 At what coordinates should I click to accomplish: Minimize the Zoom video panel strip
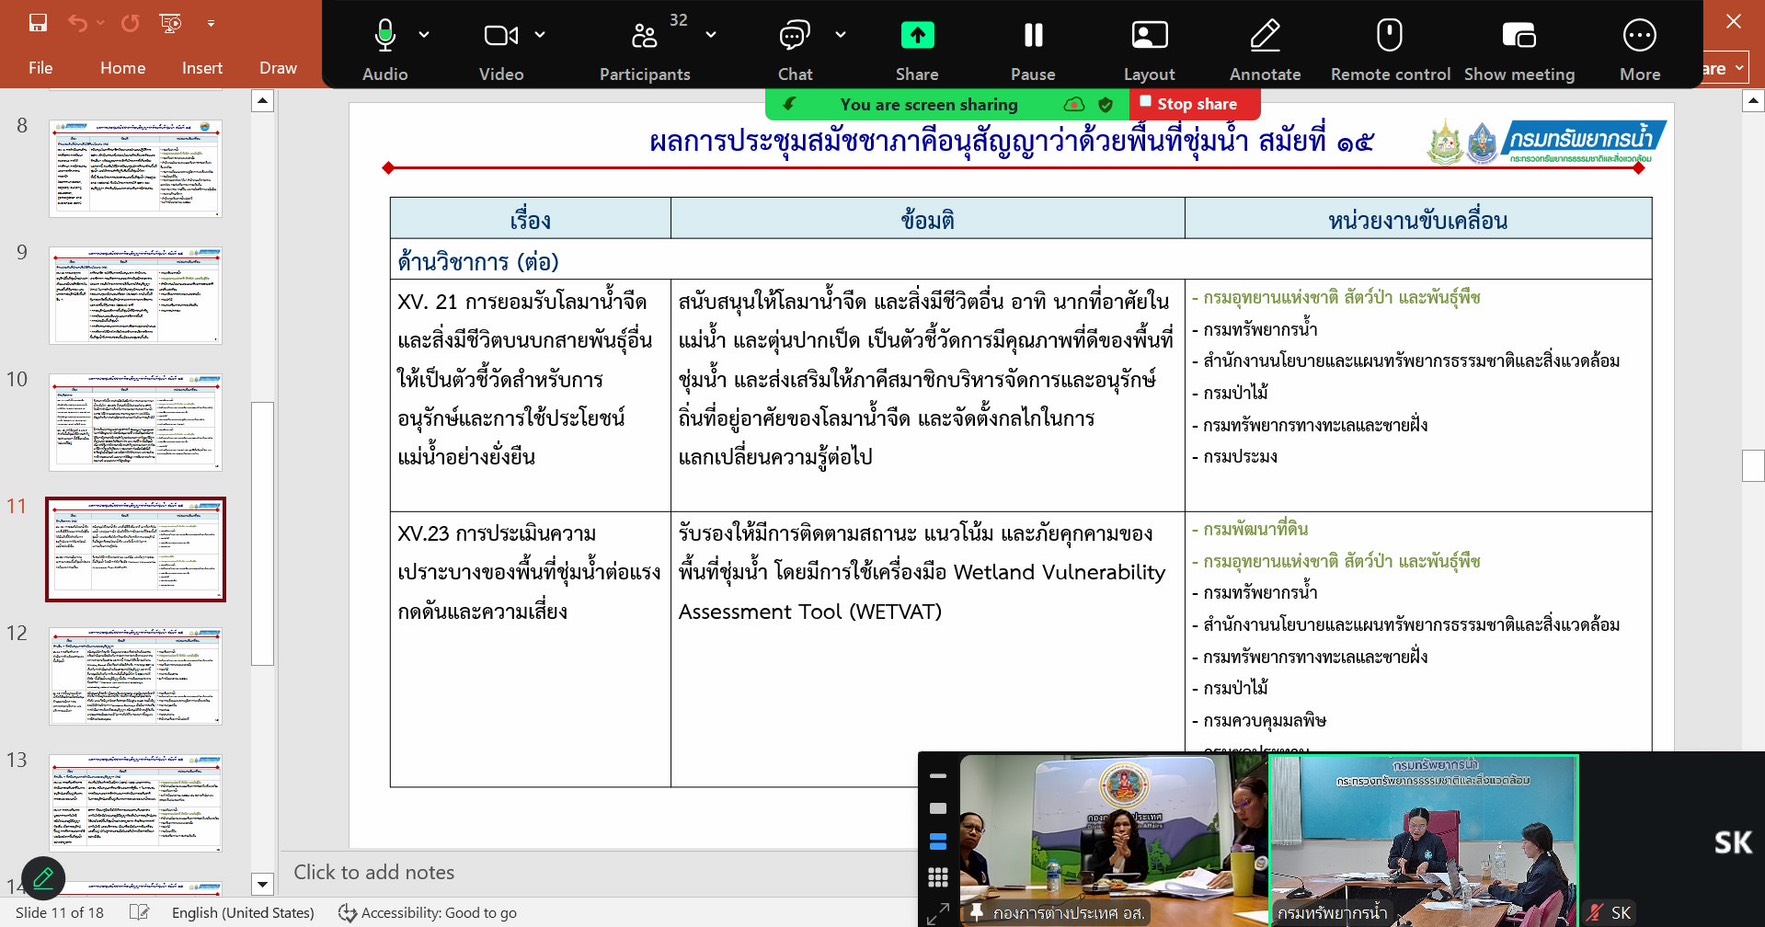(x=938, y=776)
